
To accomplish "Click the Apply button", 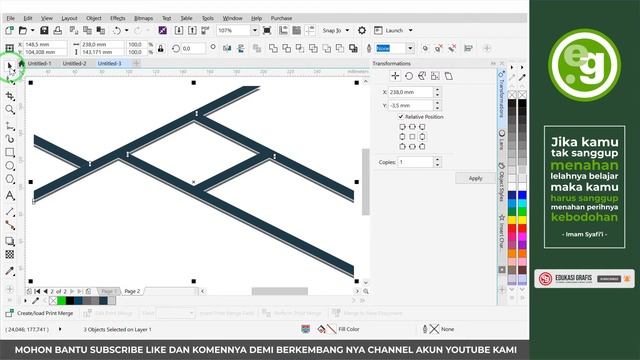I will point(476,178).
